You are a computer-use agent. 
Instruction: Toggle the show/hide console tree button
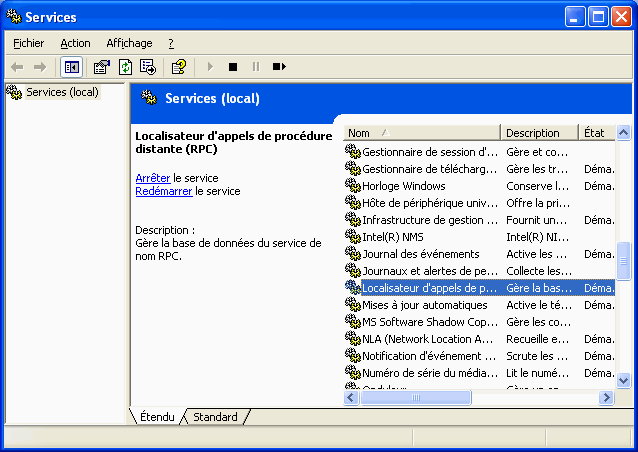pyautogui.click(x=72, y=67)
